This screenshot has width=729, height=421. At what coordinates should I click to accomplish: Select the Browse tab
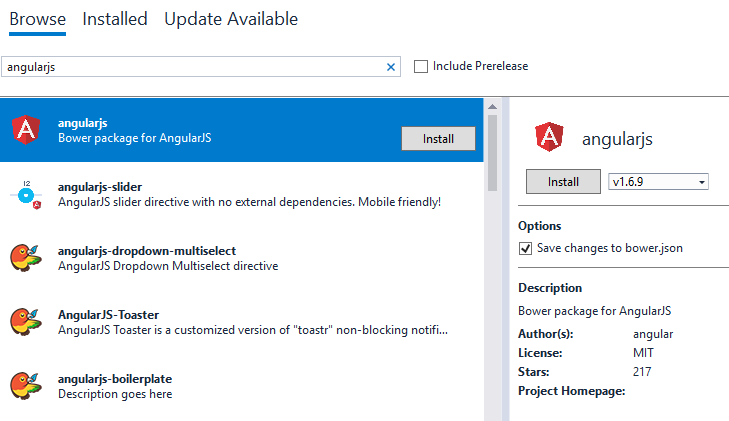(x=38, y=19)
